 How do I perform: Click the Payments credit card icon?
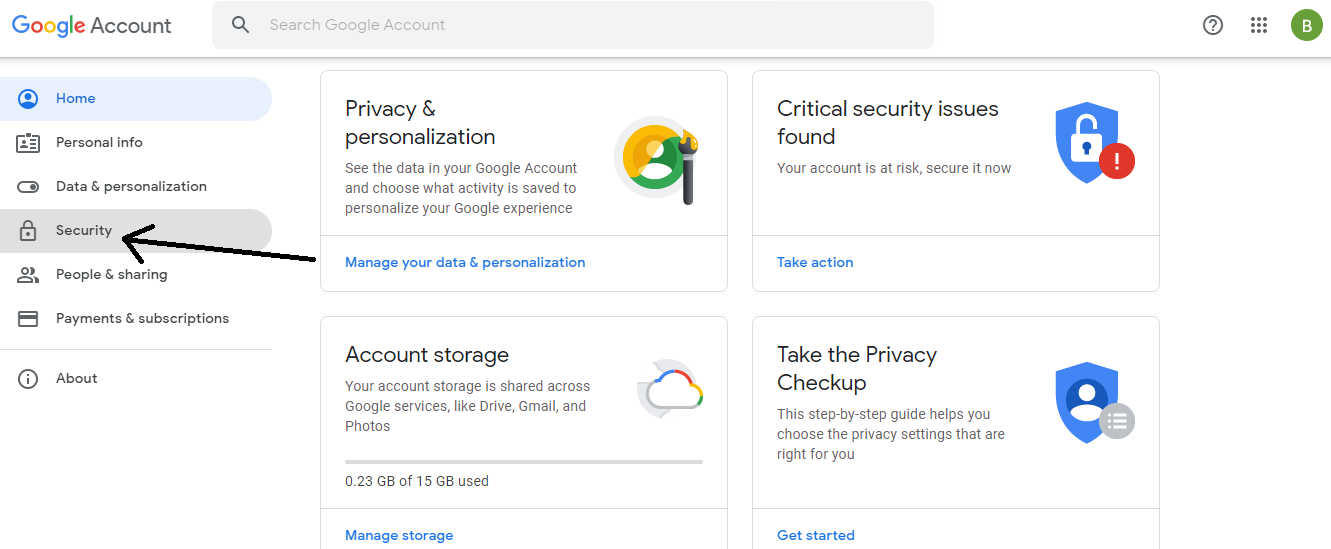28,318
